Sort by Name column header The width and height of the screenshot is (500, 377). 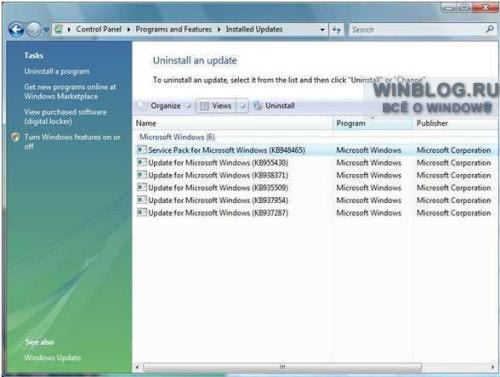pos(233,123)
